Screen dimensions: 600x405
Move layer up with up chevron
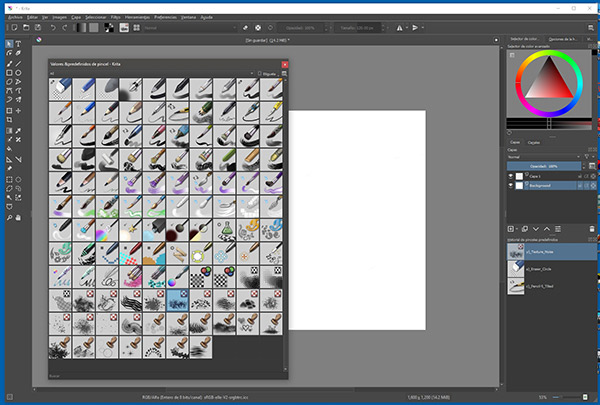[547, 229]
